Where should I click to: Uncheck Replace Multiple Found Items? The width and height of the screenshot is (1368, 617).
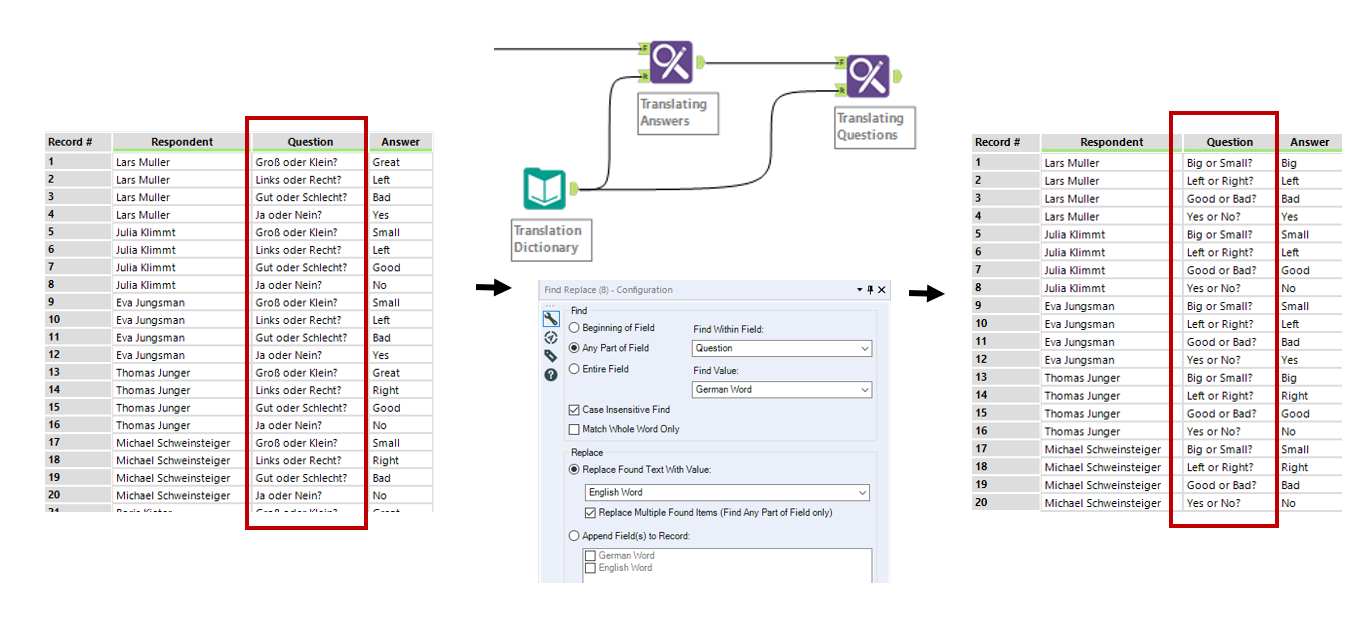click(x=590, y=513)
